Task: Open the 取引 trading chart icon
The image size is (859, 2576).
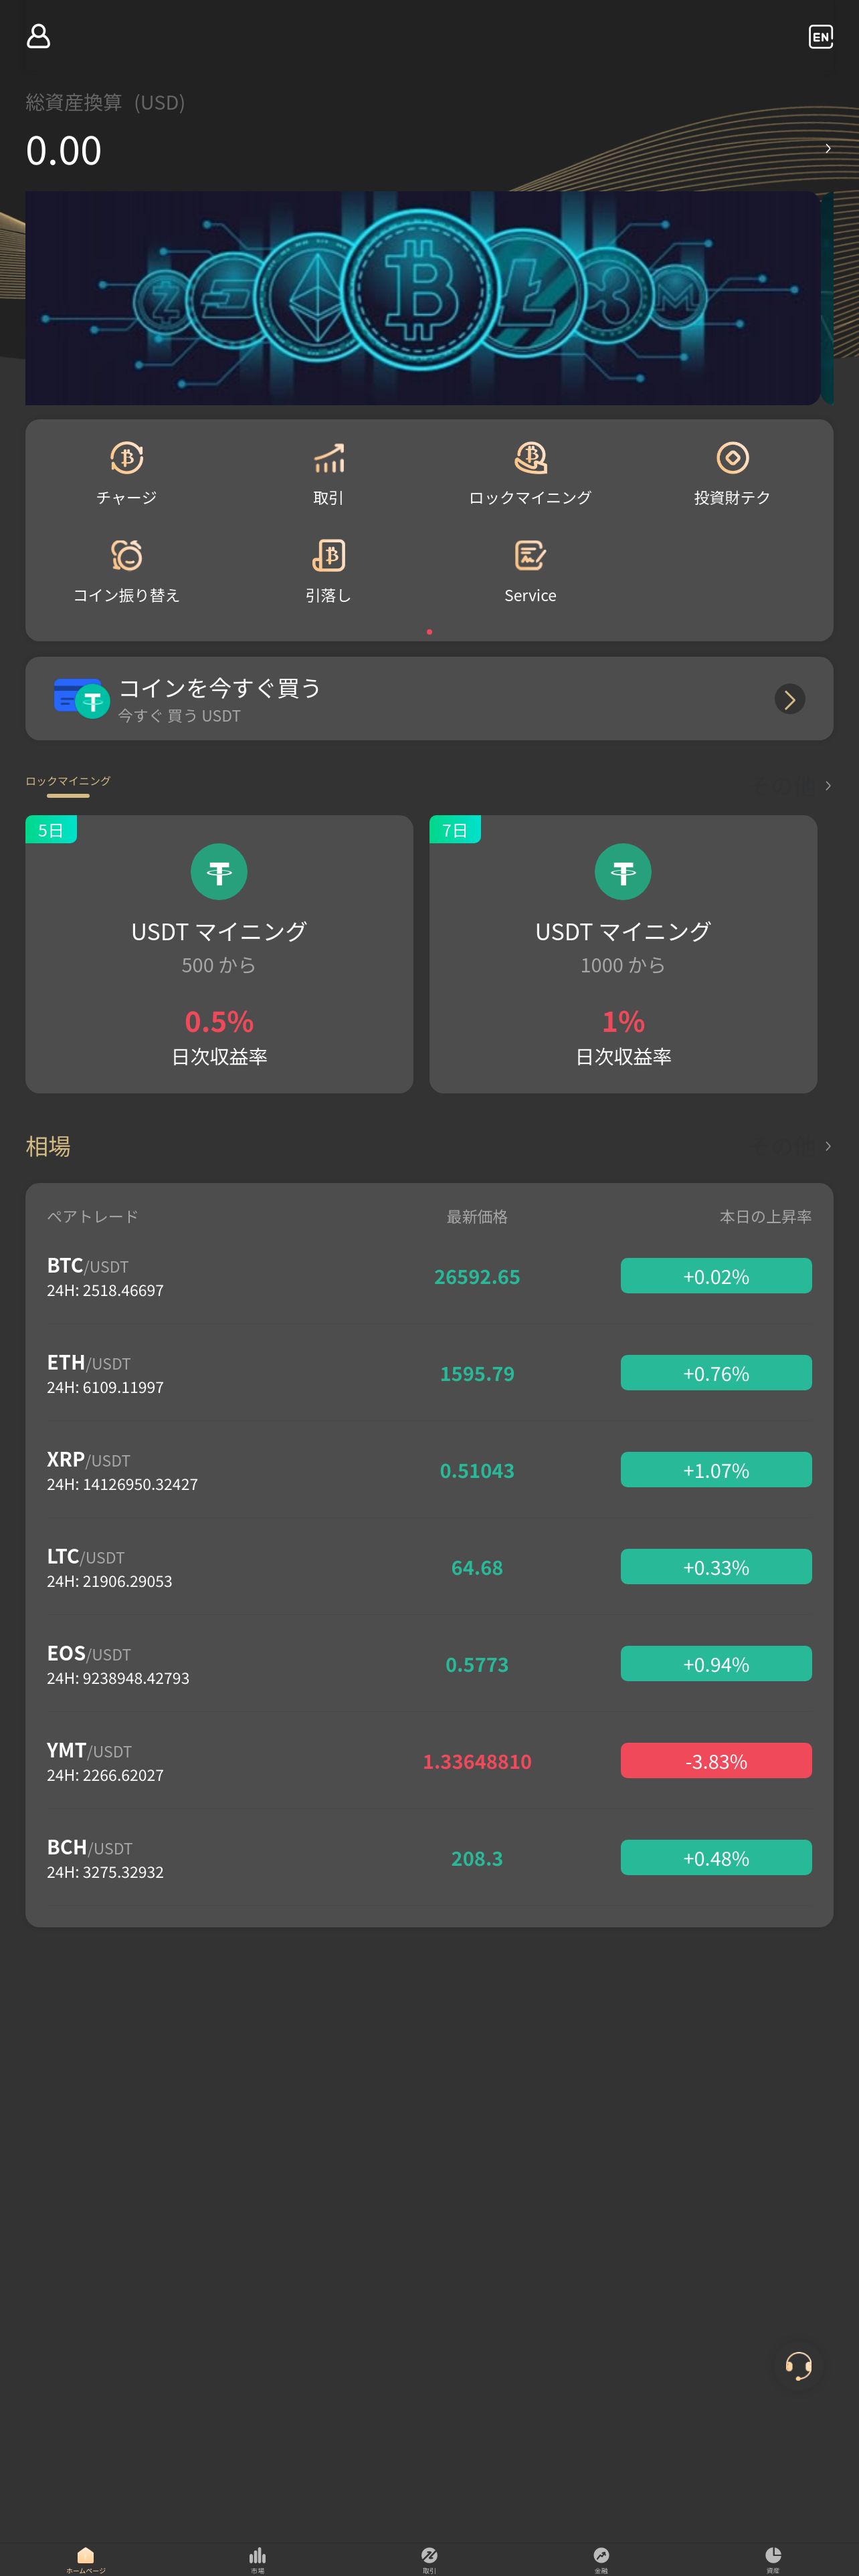Action: coord(328,458)
